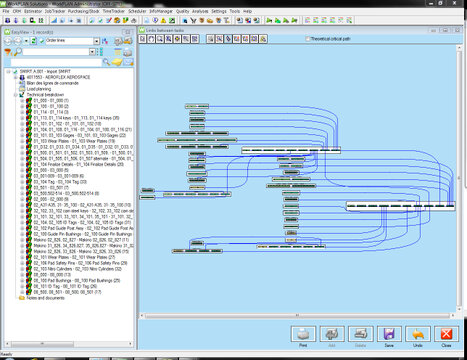
Task: Click the magnifier icon beside the funnel filter
Action: coord(18,52)
